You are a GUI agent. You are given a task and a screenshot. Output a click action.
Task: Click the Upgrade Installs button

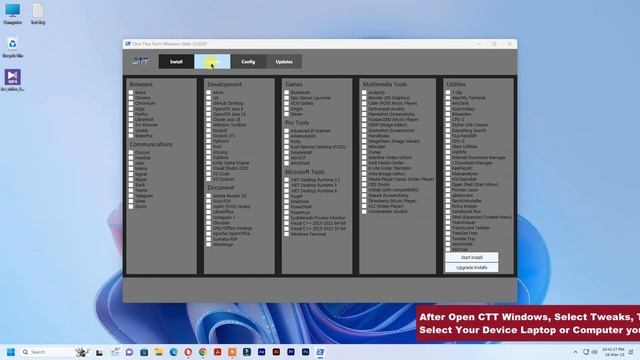tap(471, 268)
